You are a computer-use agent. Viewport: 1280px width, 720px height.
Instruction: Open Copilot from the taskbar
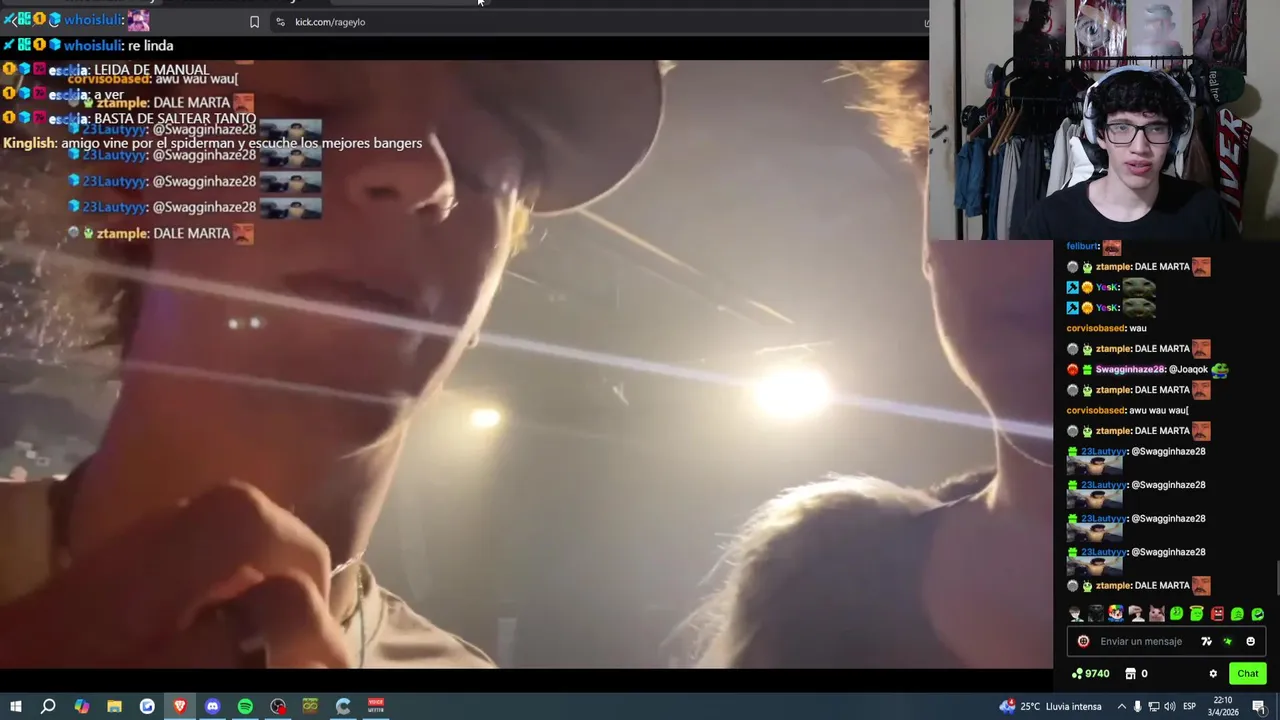(x=81, y=706)
